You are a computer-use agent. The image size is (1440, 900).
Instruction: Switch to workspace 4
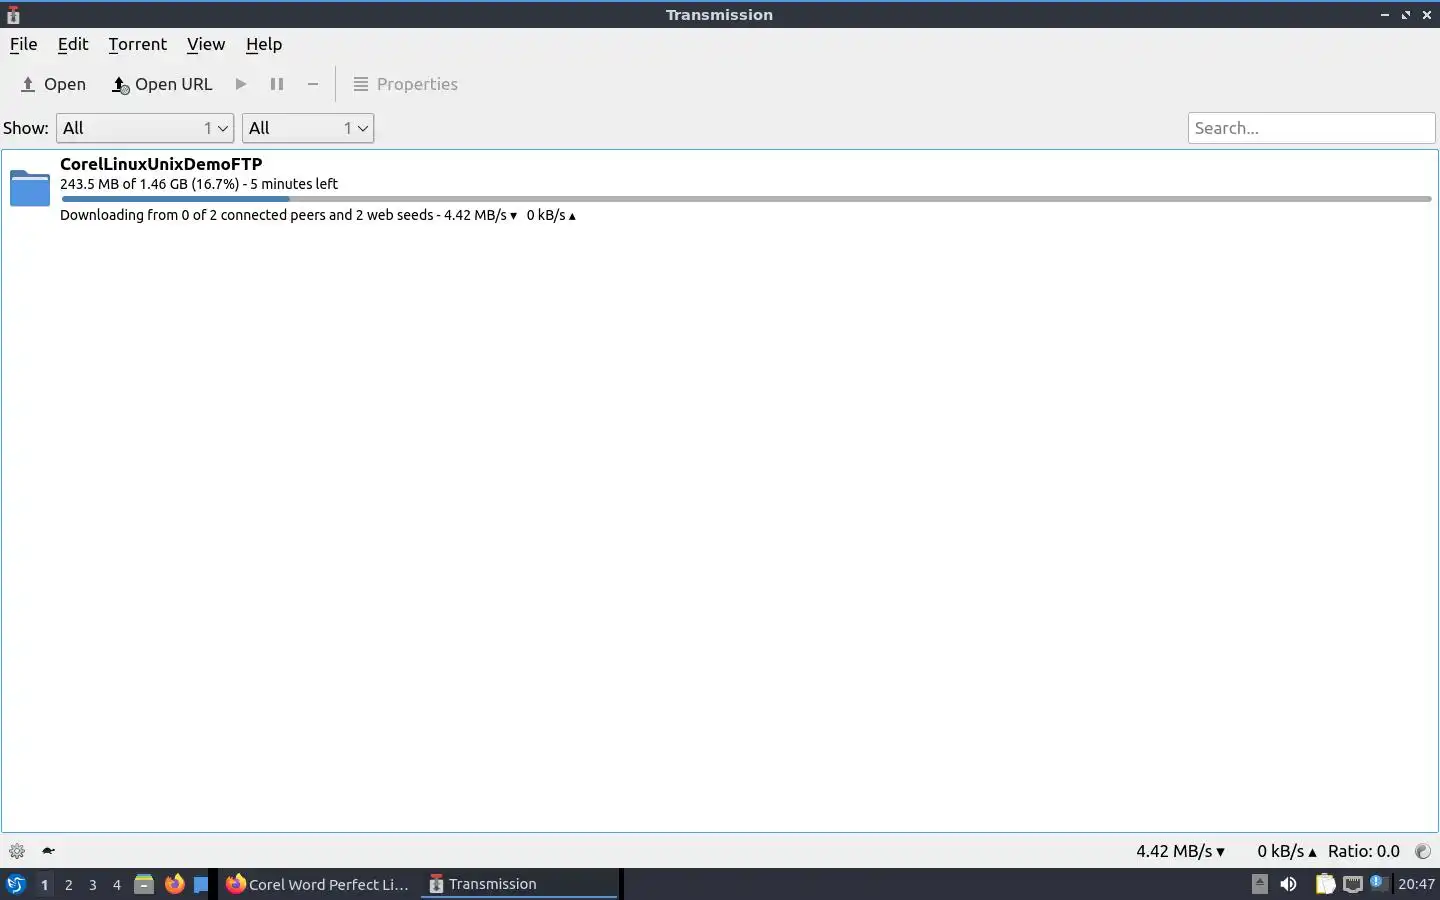pyautogui.click(x=116, y=884)
